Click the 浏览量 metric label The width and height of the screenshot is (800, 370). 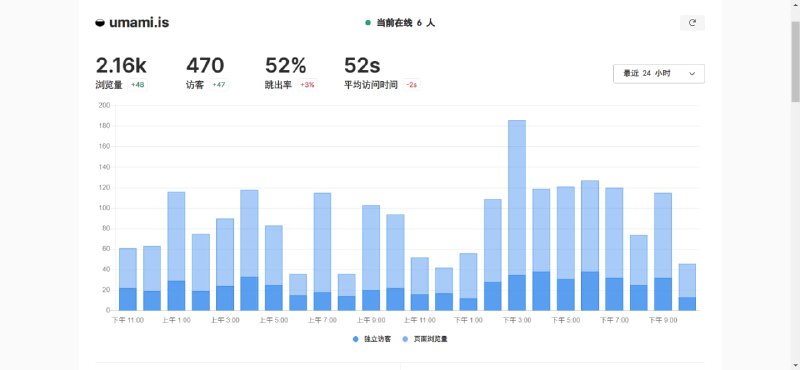point(109,85)
